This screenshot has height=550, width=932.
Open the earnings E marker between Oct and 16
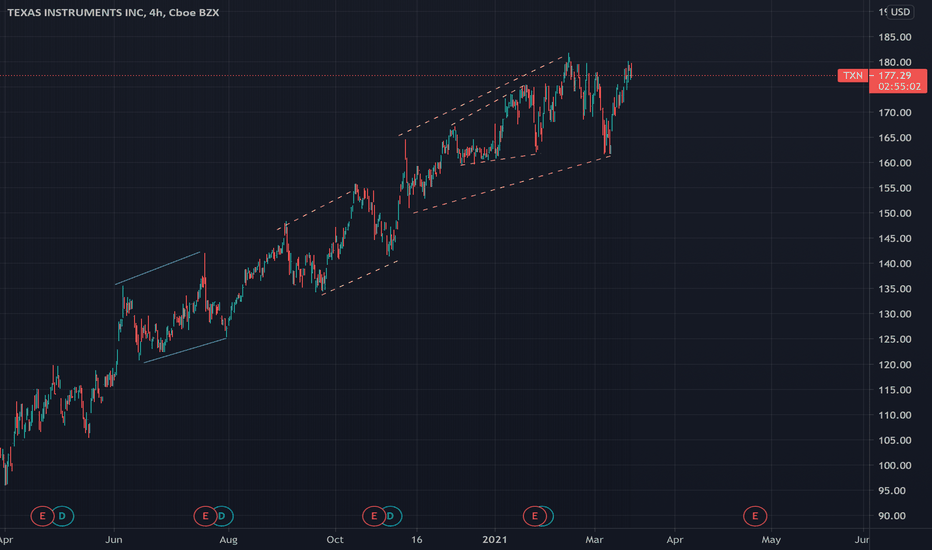[x=374, y=516]
